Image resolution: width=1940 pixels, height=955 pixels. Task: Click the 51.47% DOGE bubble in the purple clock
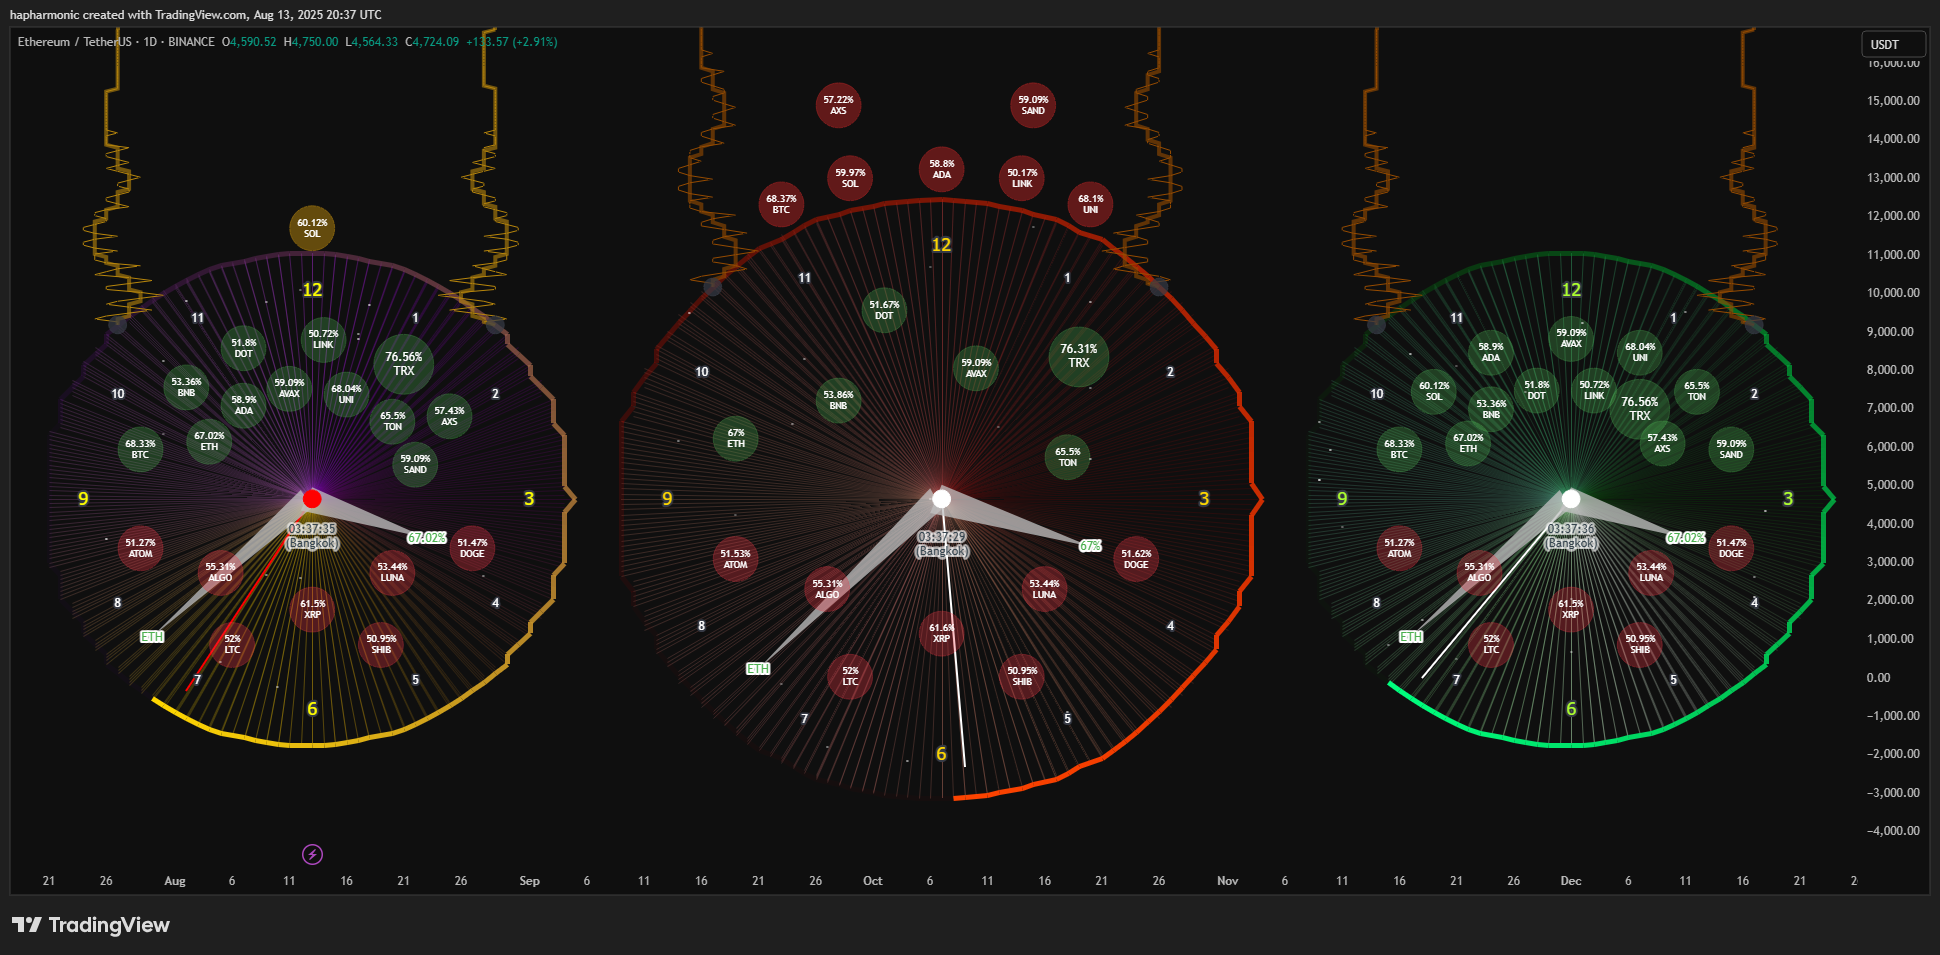point(472,548)
